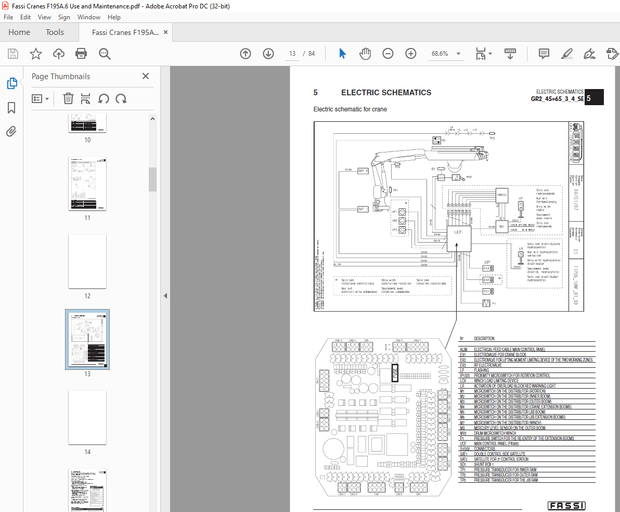The height and width of the screenshot is (512, 620).
Task: Switch to the Tools tab
Action: point(55,32)
